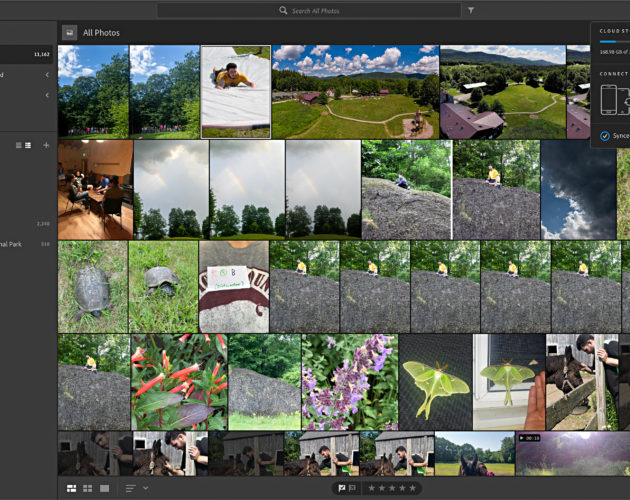Open middle of three rainbow sky photos
The width and height of the screenshot is (630, 500).
pyautogui.click(x=247, y=190)
